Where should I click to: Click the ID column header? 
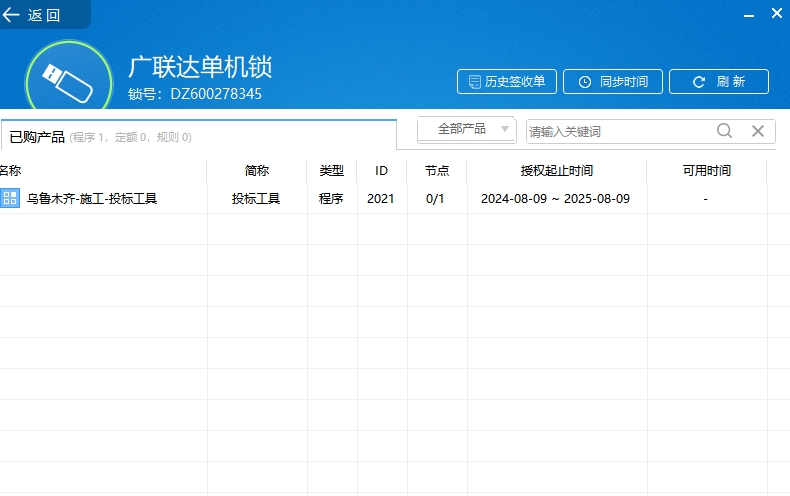(381, 171)
